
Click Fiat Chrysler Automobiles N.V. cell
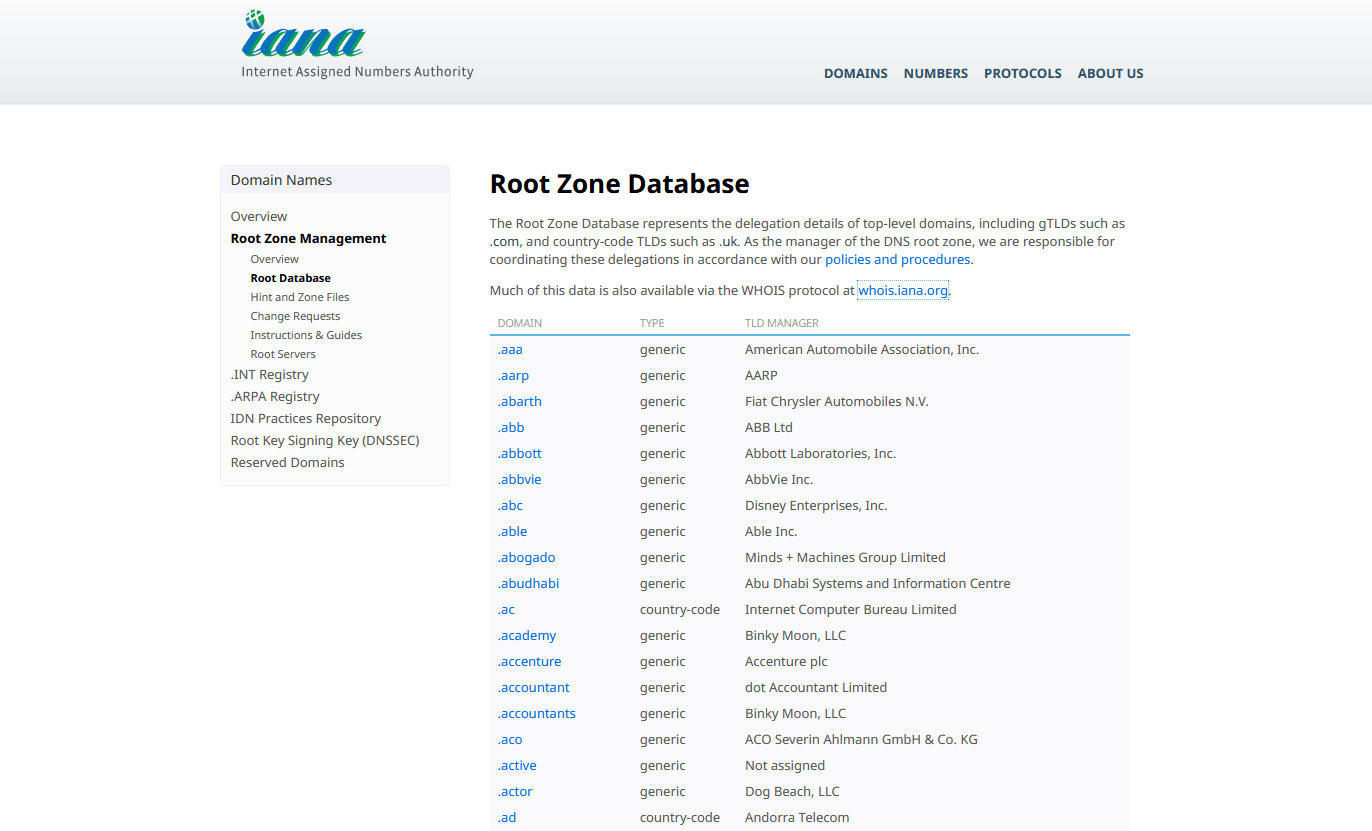(x=837, y=401)
